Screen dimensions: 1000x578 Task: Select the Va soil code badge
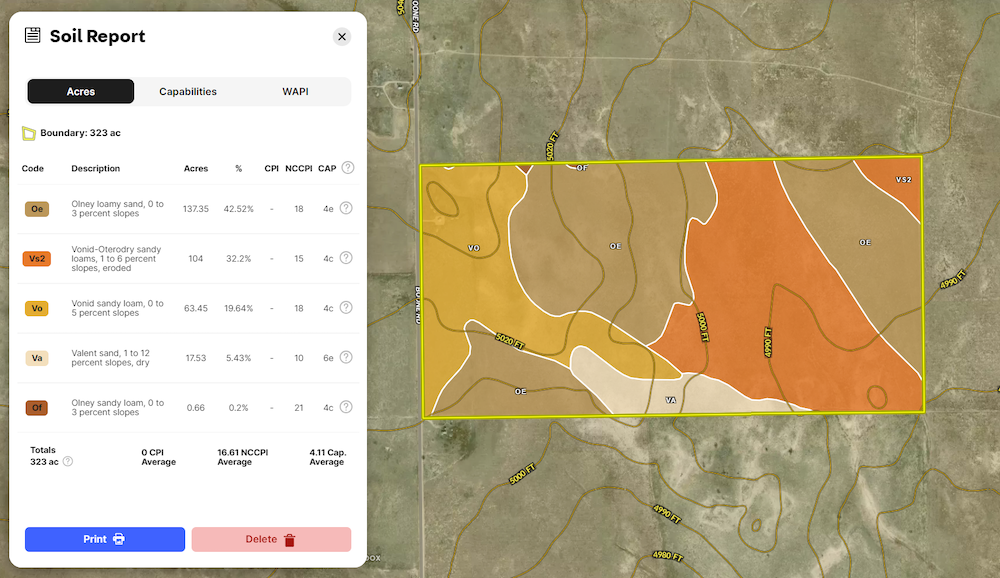coord(37,358)
